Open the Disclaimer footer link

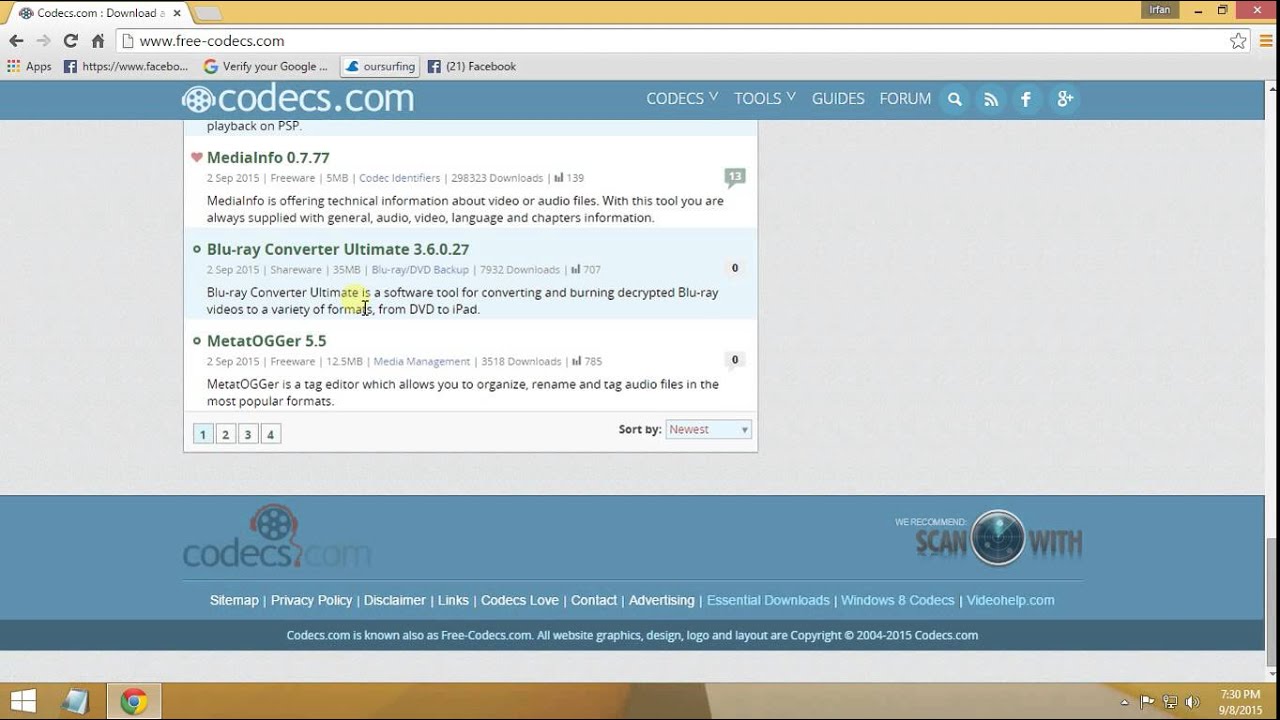tap(395, 600)
